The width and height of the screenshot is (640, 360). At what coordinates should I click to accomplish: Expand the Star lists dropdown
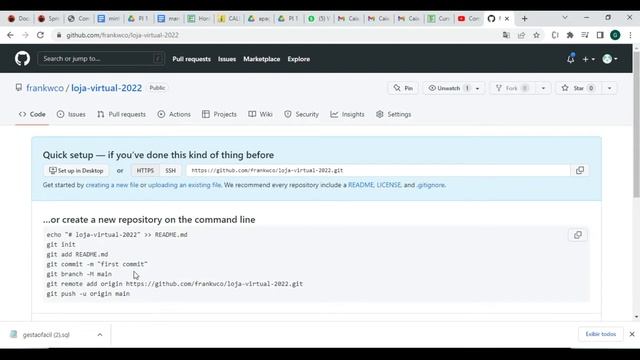tap(609, 88)
